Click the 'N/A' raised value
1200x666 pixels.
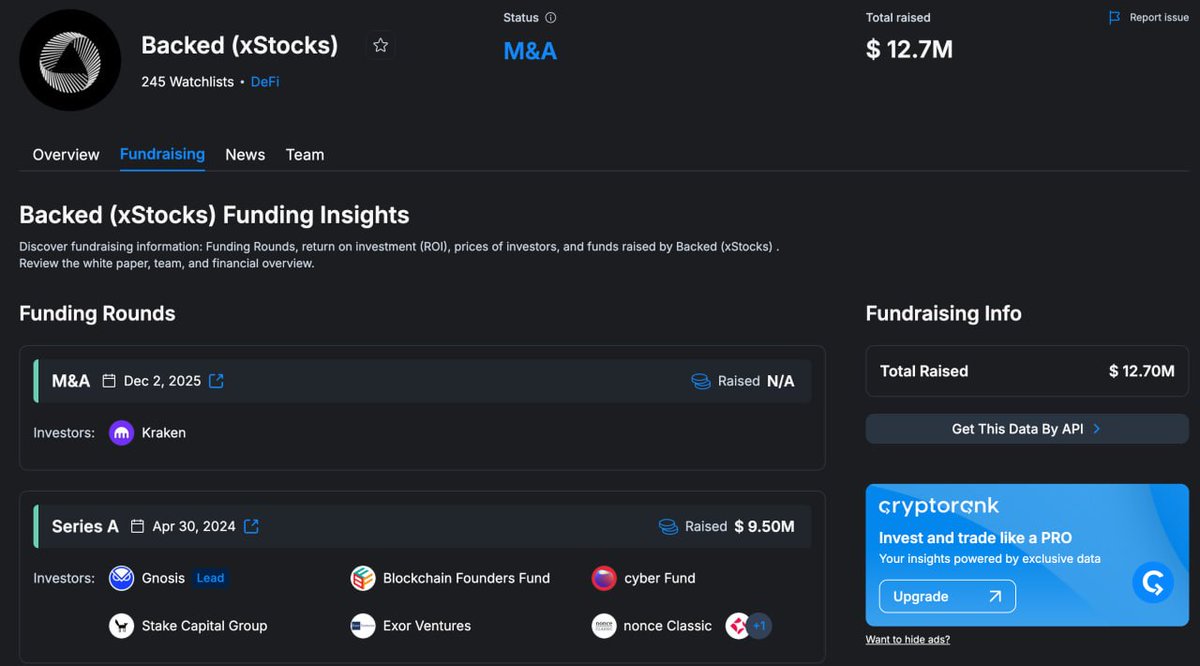[x=781, y=381]
